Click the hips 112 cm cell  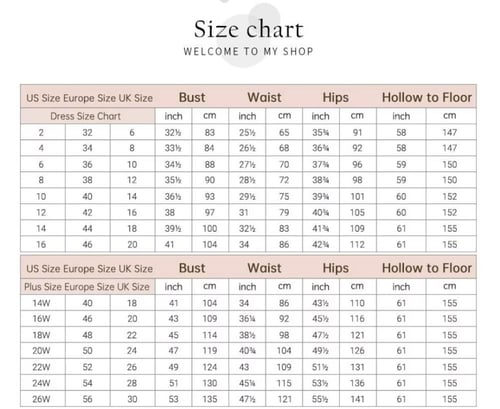click(357, 244)
